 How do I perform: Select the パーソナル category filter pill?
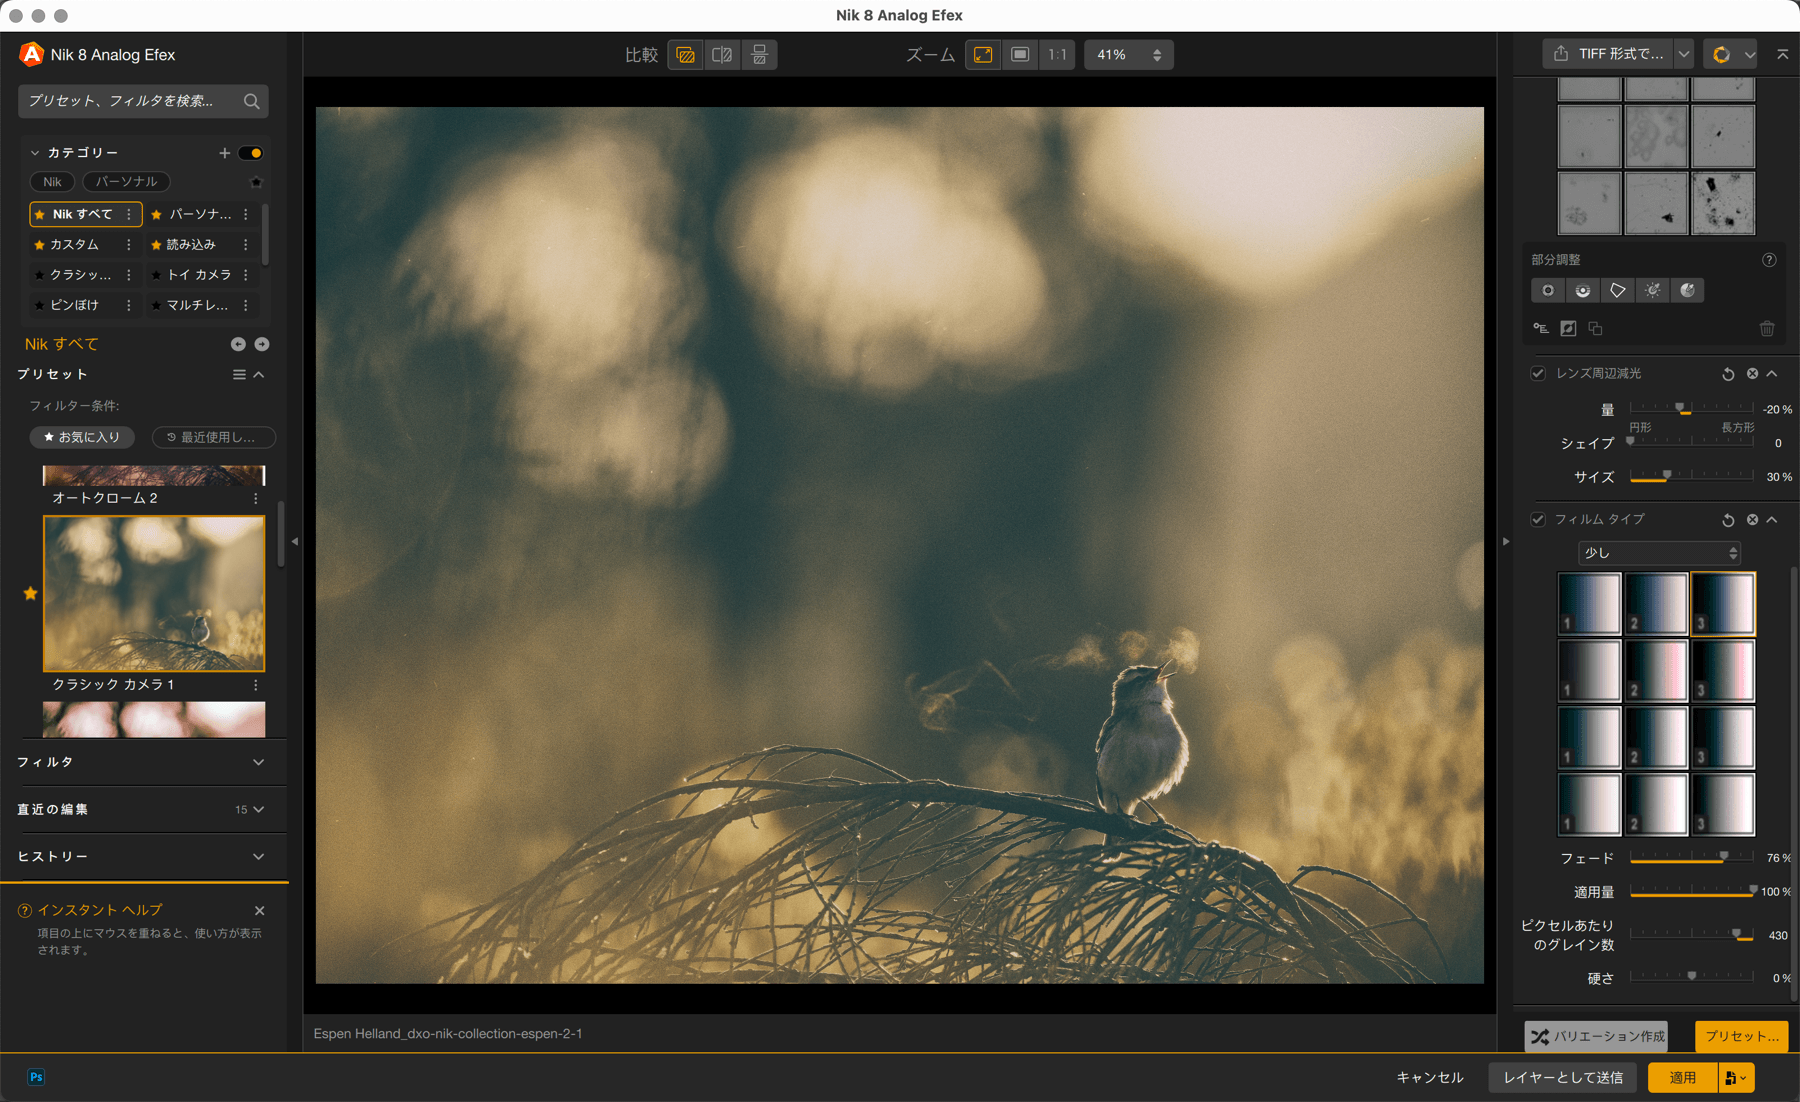[x=126, y=182]
